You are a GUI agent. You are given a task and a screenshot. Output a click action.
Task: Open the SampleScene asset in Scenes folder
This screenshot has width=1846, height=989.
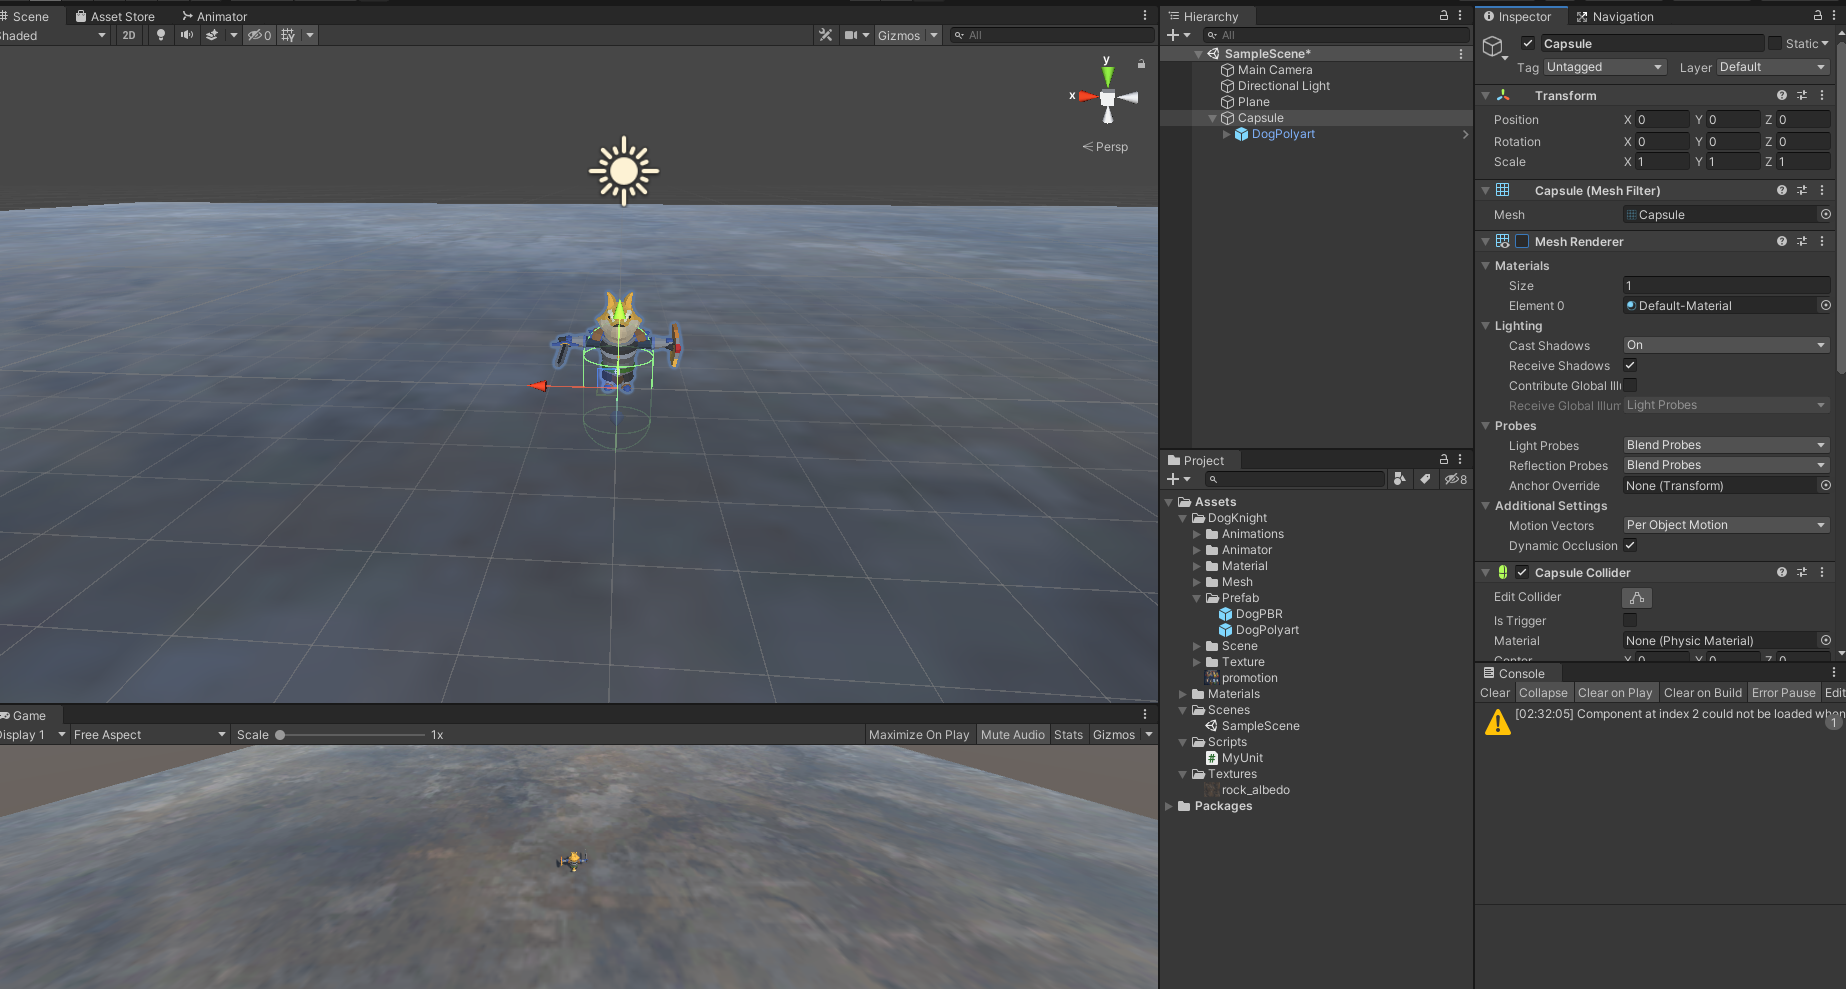click(x=1252, y=726)
